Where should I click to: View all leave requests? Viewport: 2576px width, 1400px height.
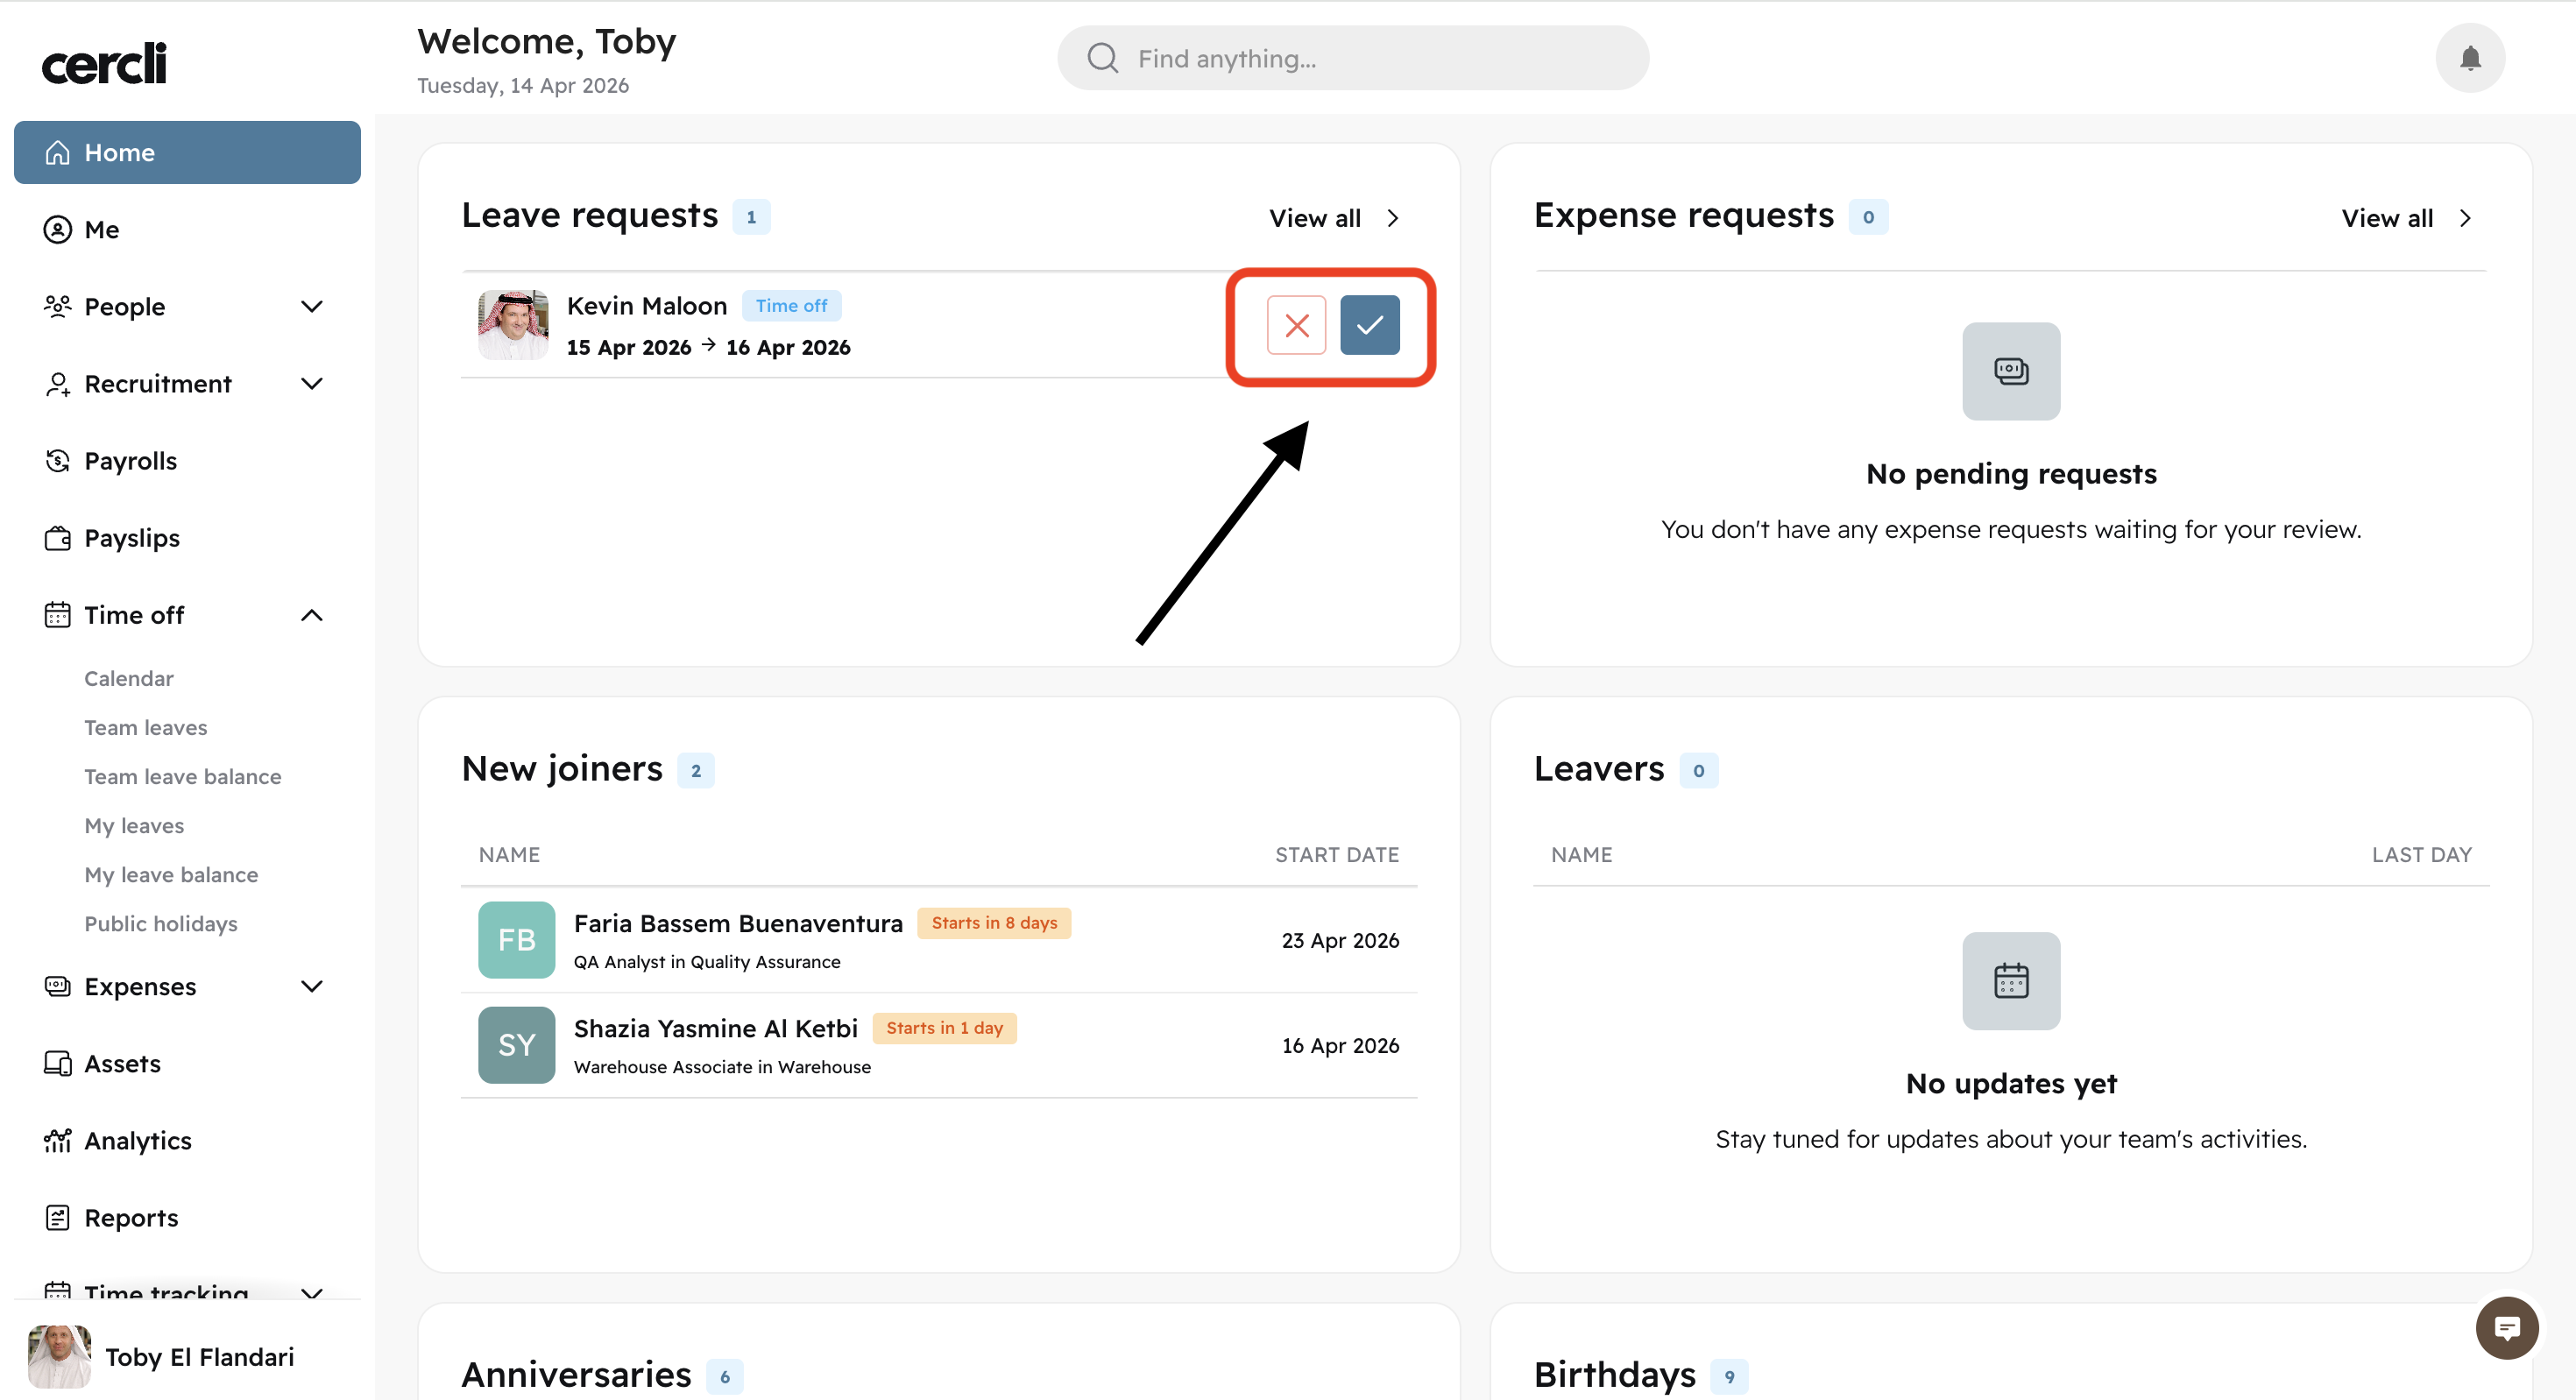pyautogui.click(x=1334, y=218)
